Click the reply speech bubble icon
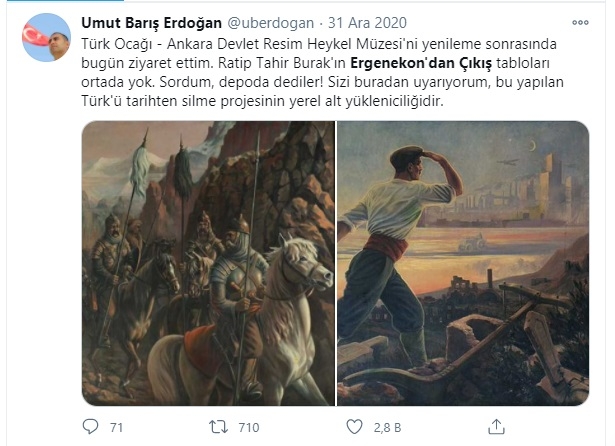 91,426
